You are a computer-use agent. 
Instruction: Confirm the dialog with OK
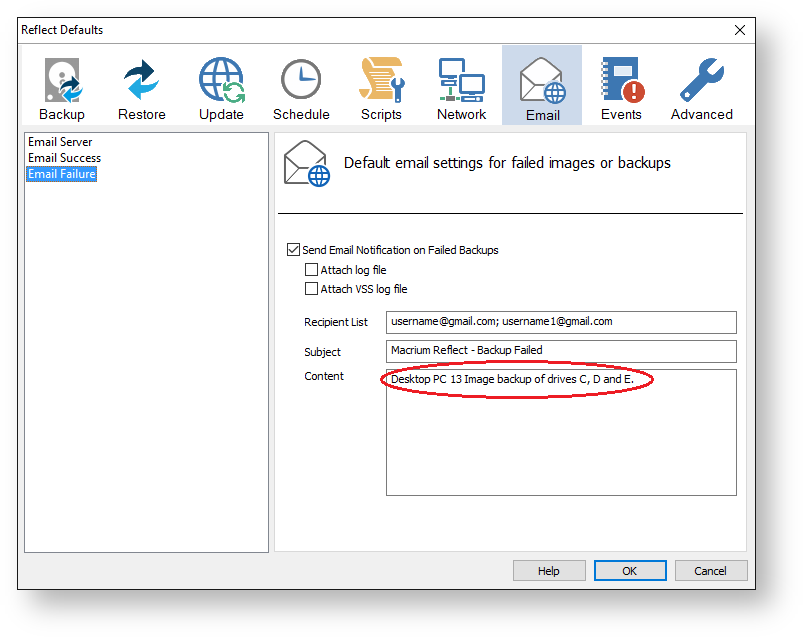pos(630,571)
